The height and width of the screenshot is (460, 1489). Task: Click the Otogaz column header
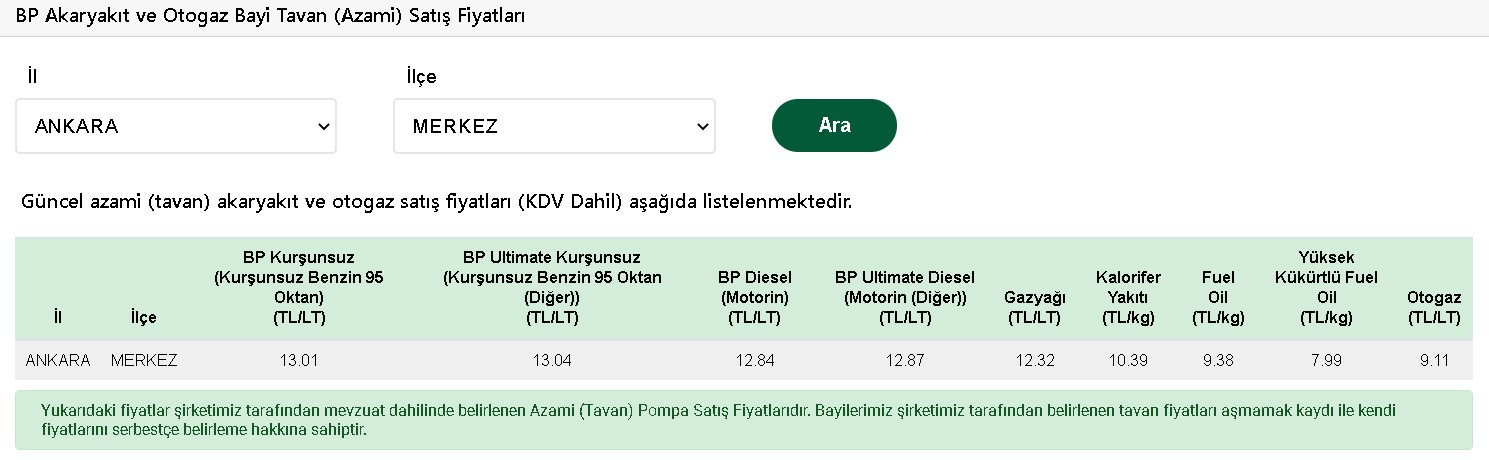[1434, 307]
